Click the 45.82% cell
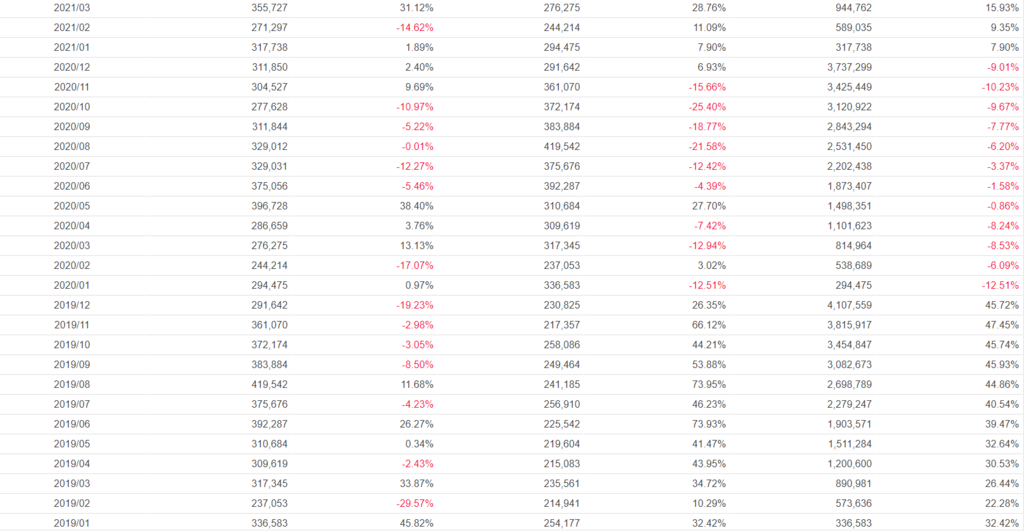 [415, 522]
